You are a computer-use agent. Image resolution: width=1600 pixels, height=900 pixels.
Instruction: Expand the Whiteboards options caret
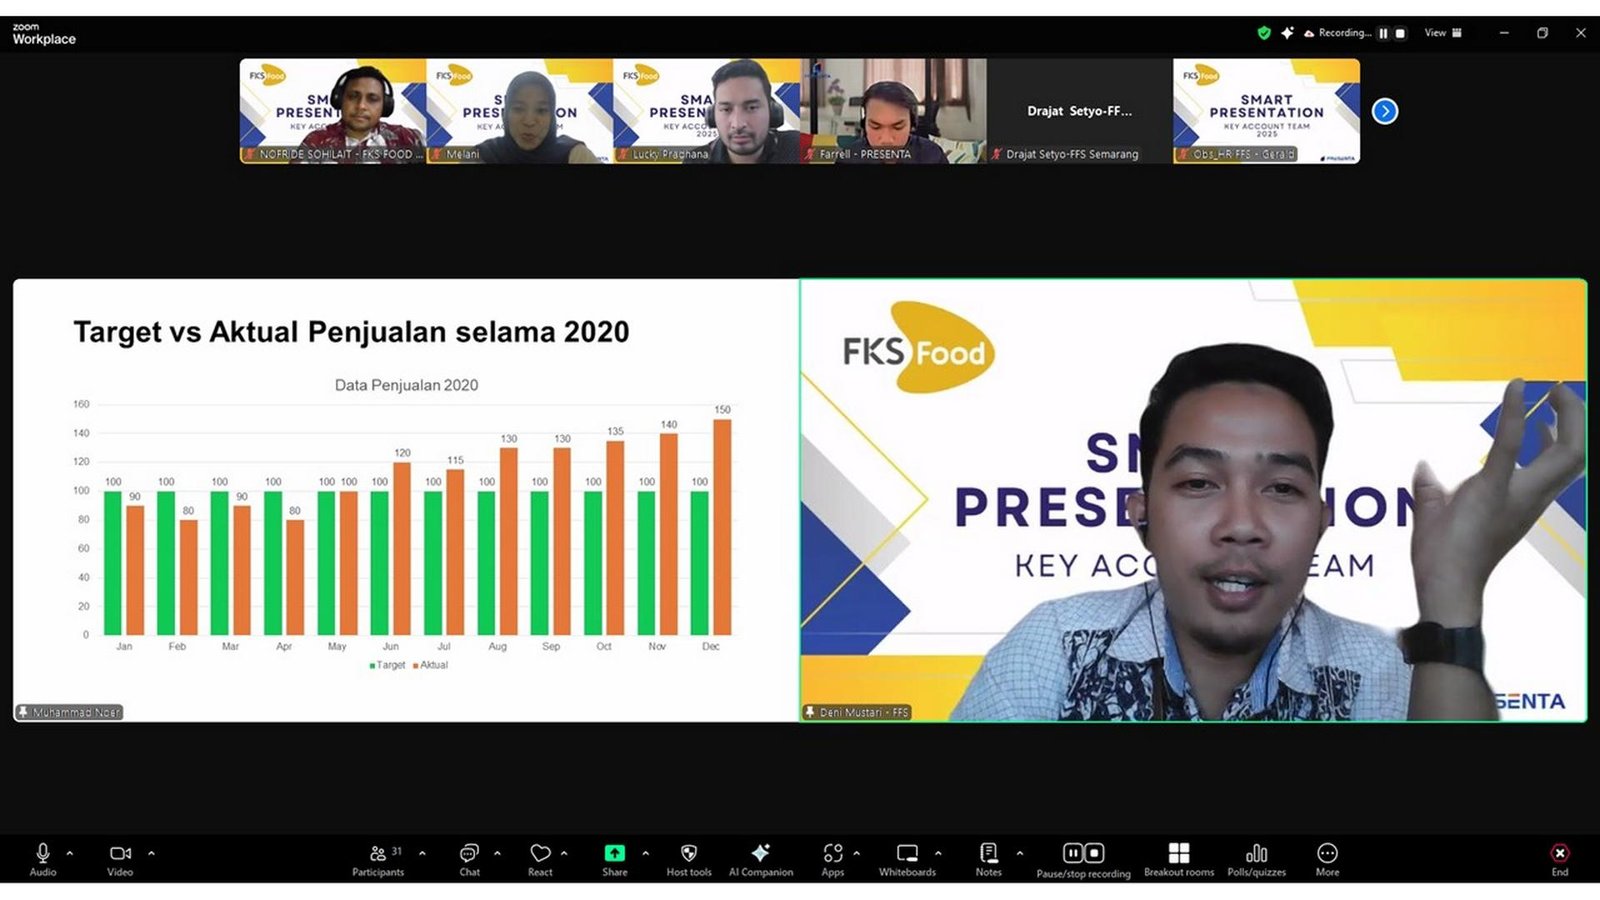tap(938, 853)
